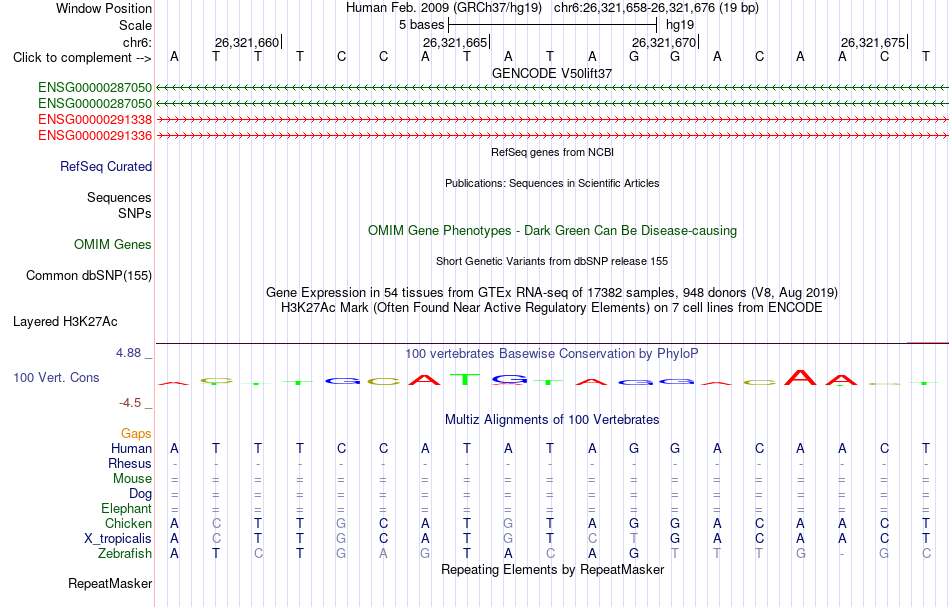Viewport: 950px width, 607px height.
Task: Open Common dbSNP(155) track label
Action: click(x=89, y=276)
